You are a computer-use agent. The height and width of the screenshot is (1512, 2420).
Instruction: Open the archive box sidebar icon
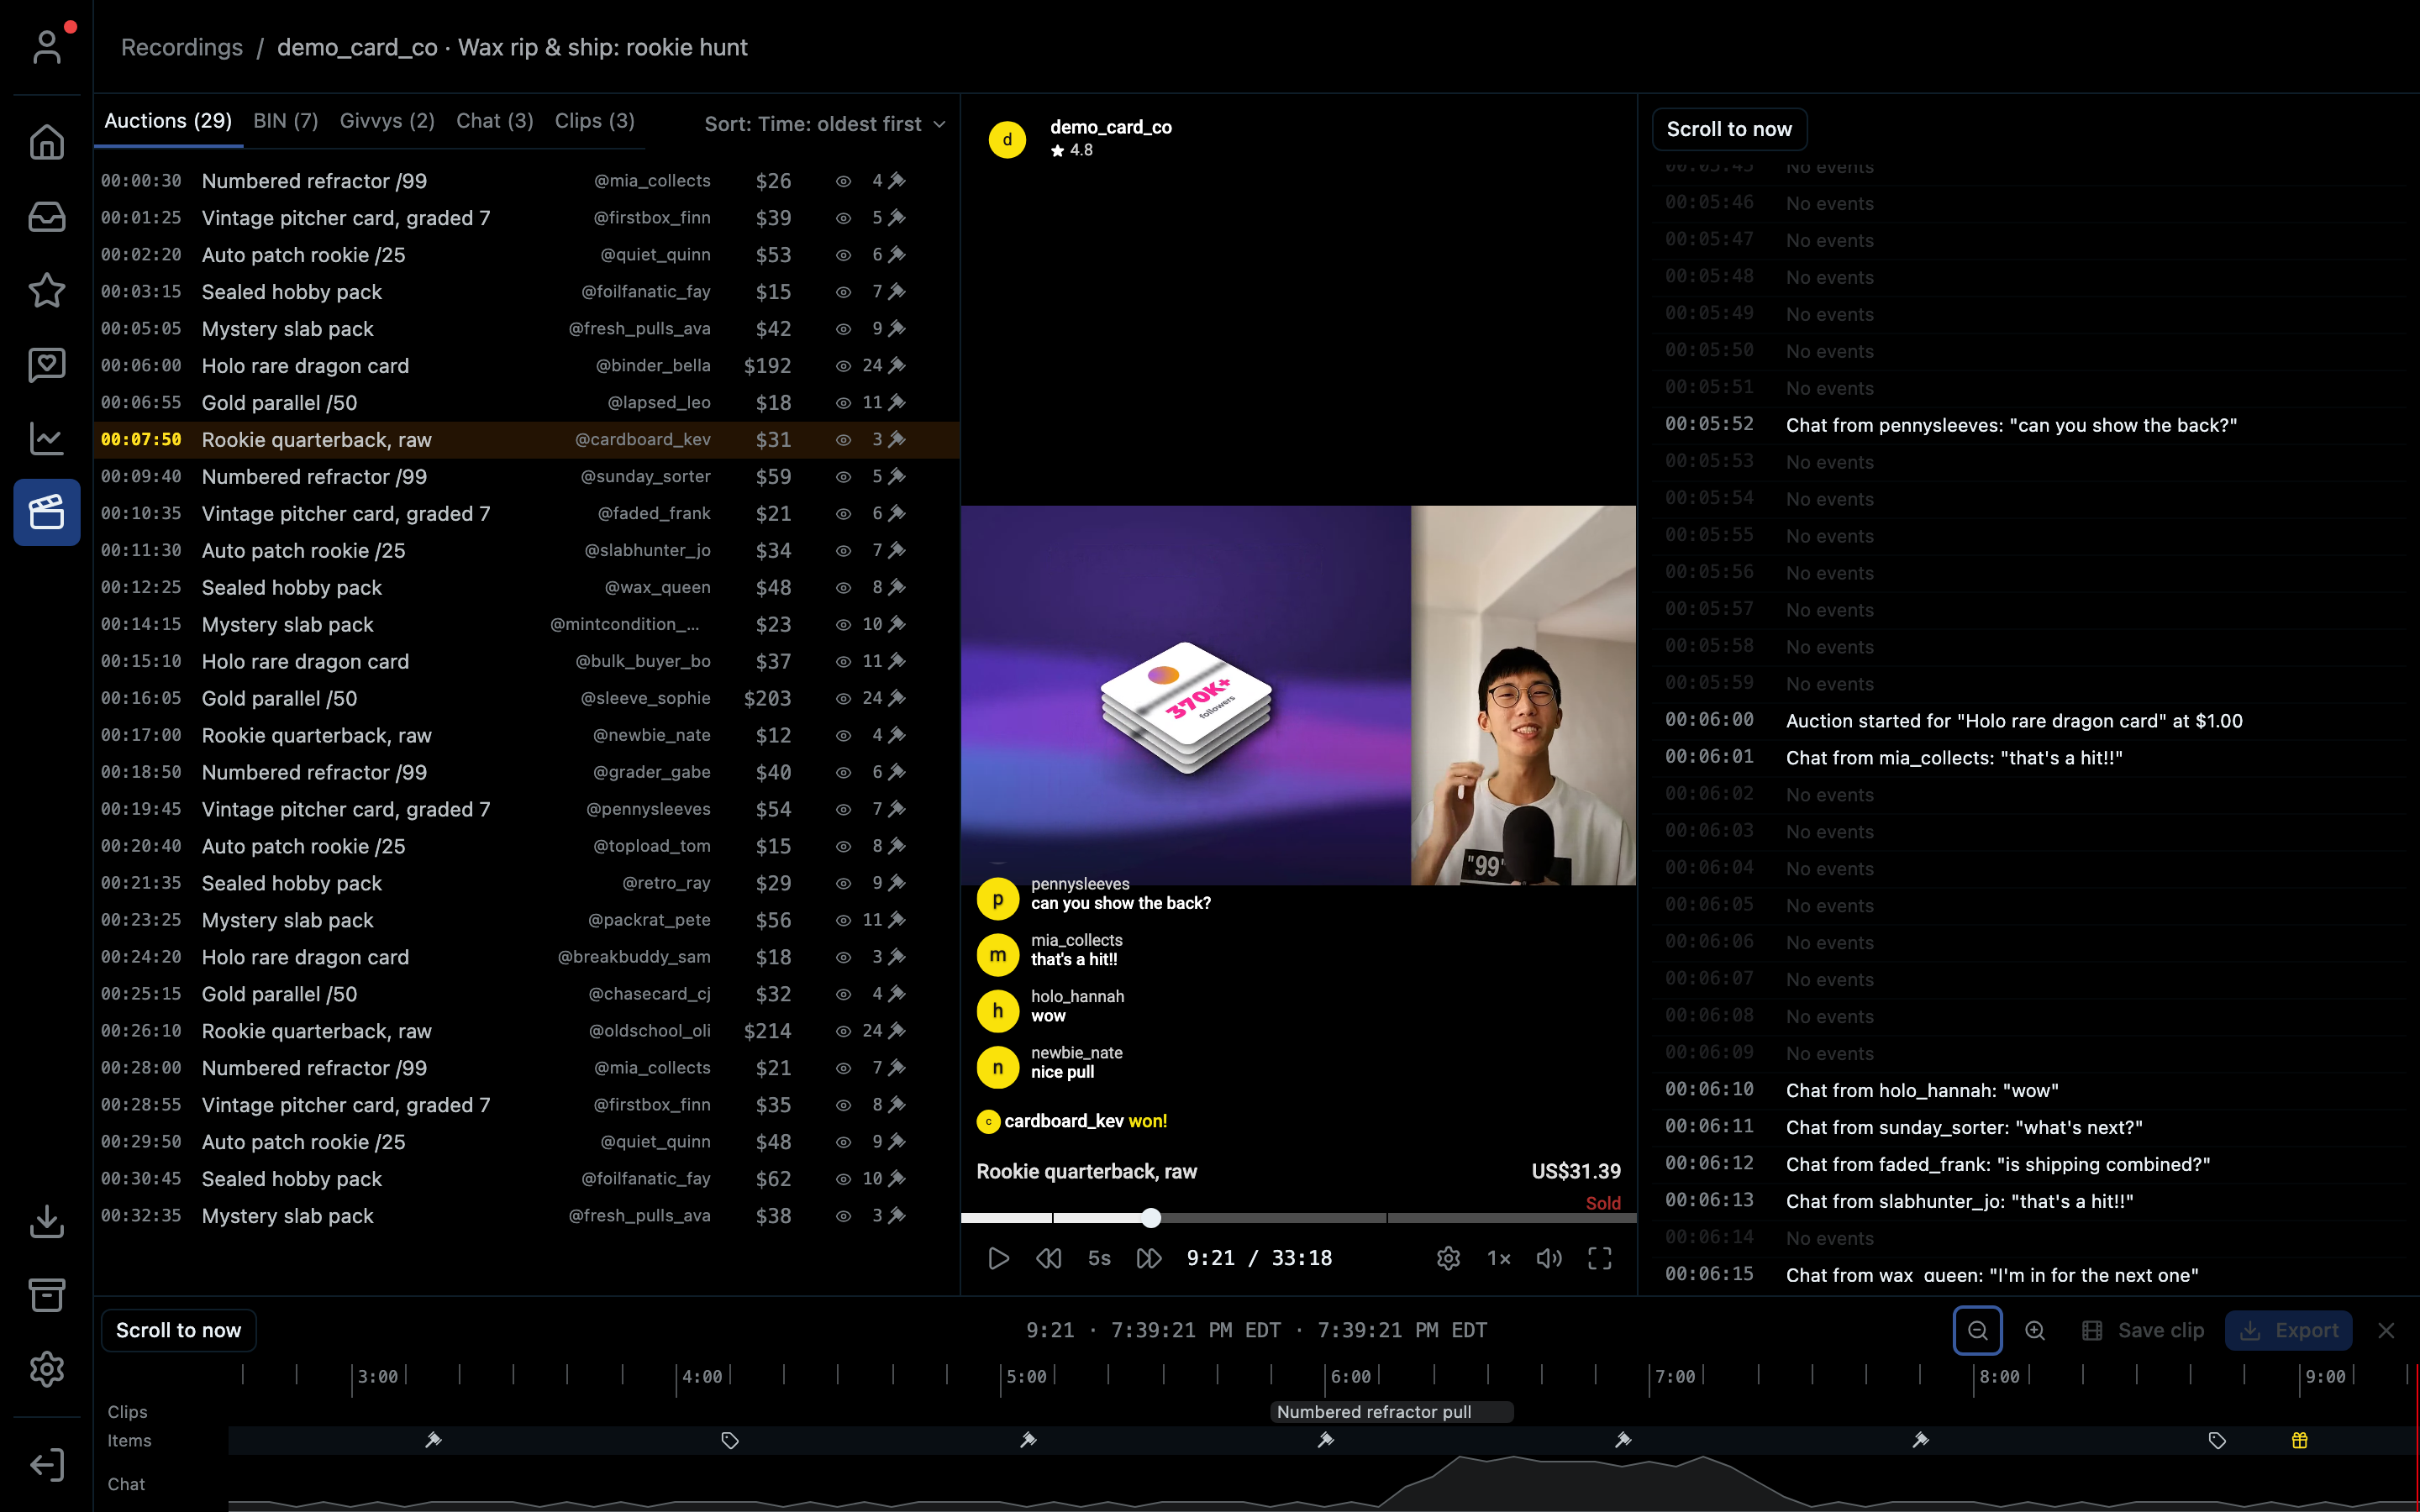(47, 1295)
